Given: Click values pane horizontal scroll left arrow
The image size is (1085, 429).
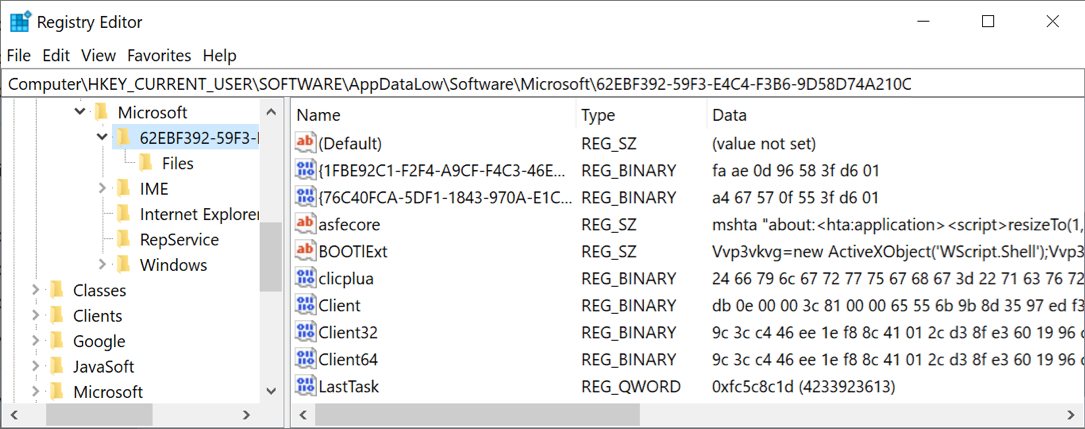Looking at the screenshot, I should click(x=302, y=414).
